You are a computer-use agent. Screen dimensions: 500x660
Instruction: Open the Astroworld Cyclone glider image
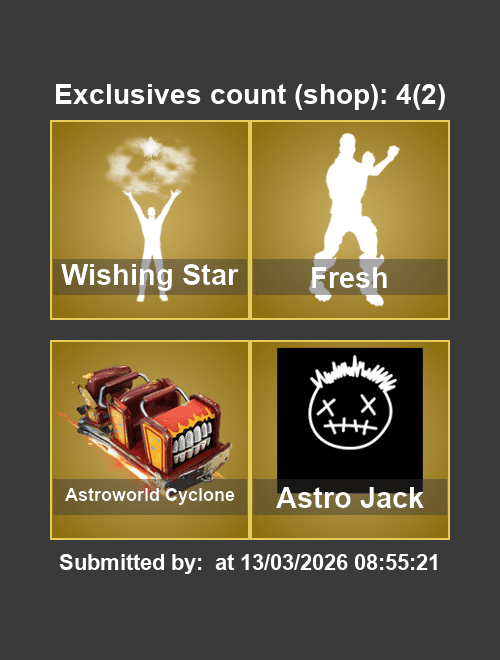pyautogui.click(x=149, y=427)
